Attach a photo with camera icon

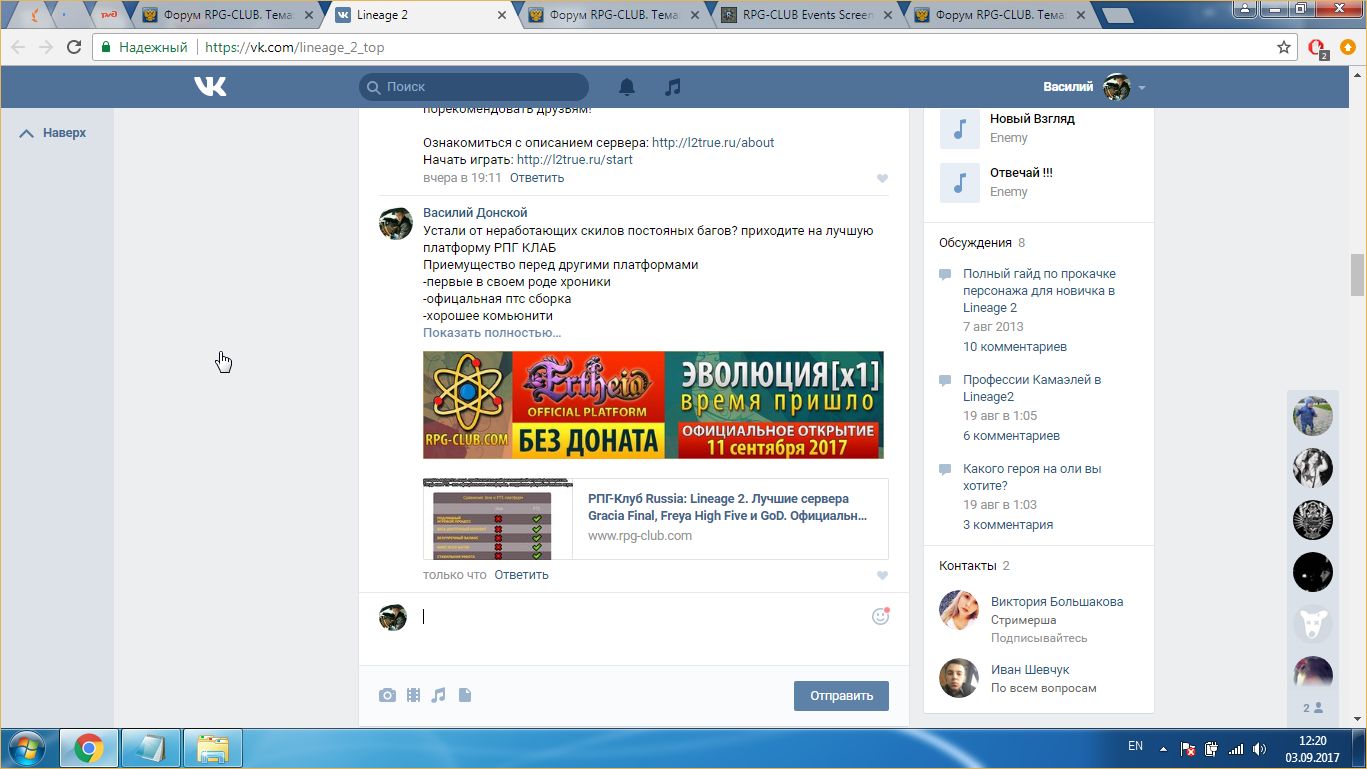click(x=387, y=695)
